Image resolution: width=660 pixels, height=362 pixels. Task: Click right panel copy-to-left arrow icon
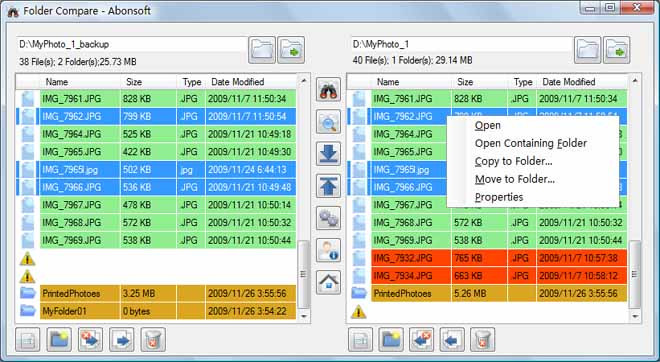point(452,340)
